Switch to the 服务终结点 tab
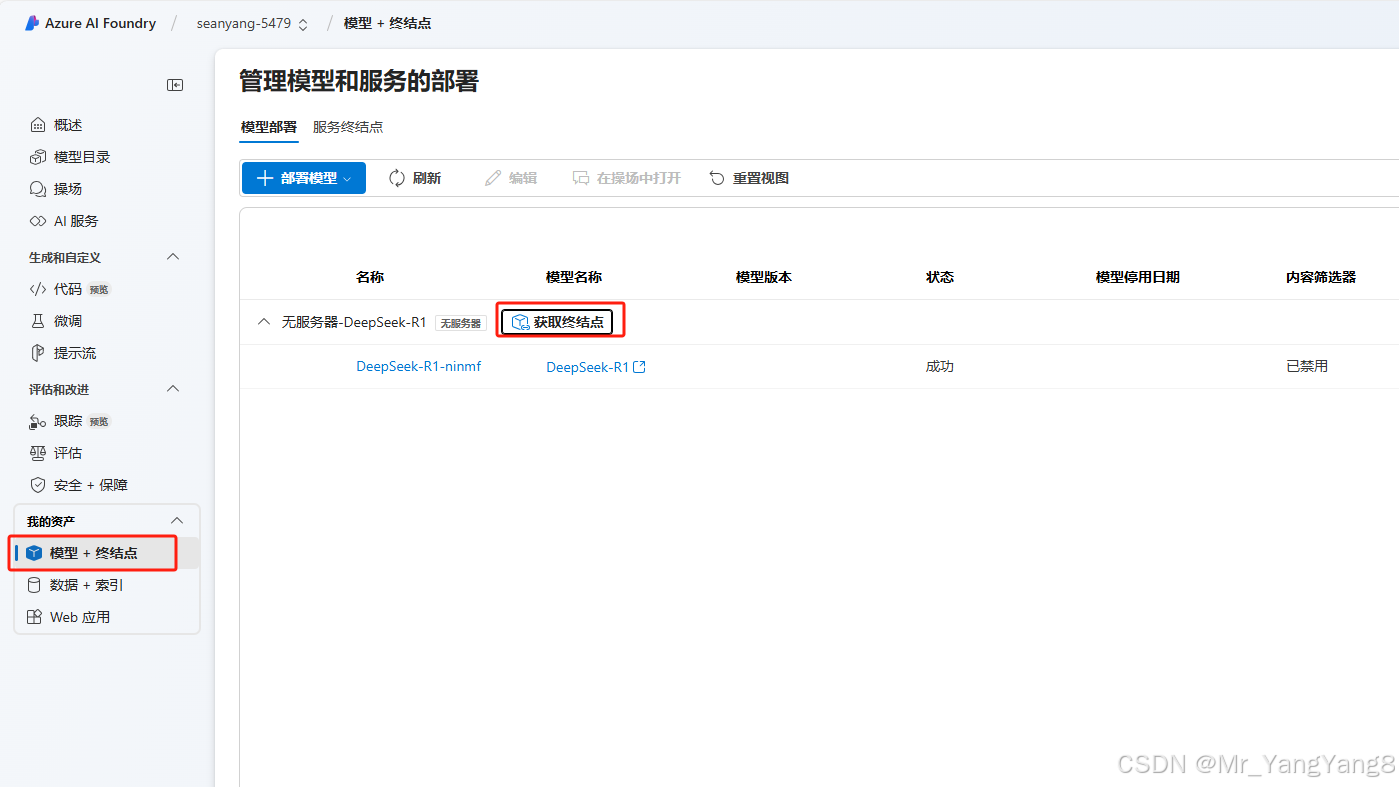The width and height of the screenshot is (1399, 787). pos(348,127)
